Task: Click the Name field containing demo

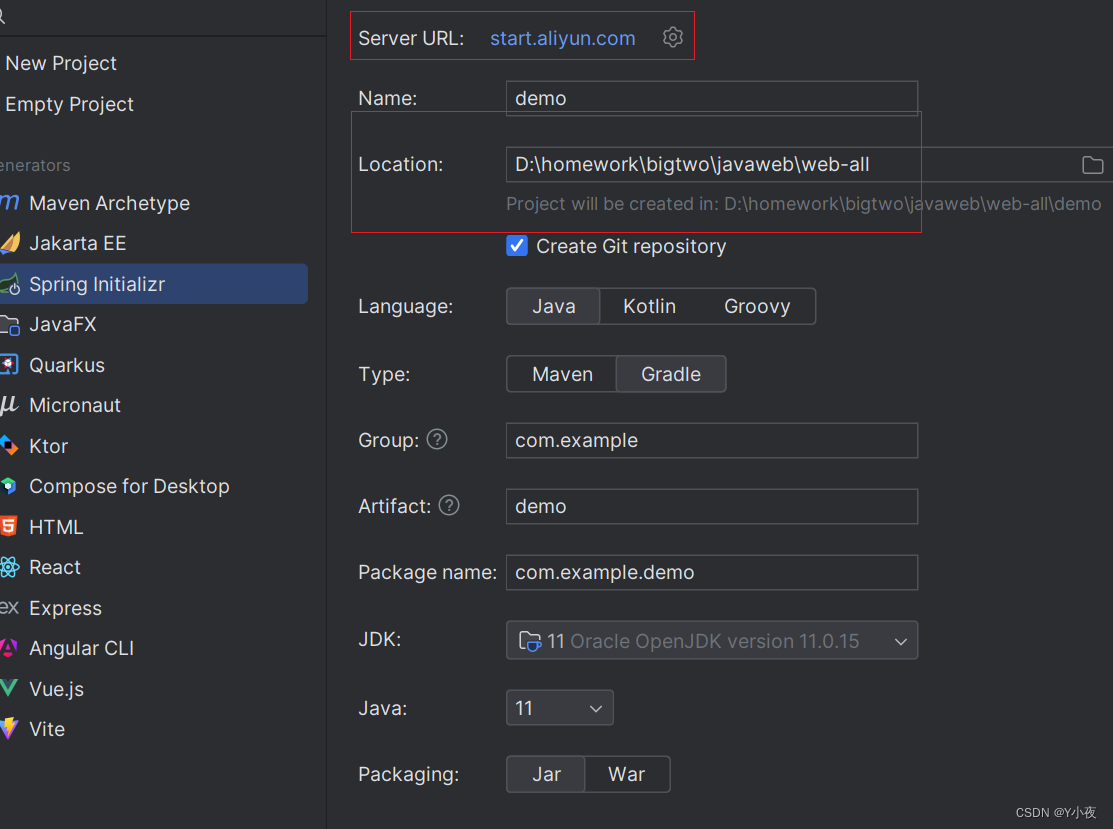Action: click(x=712, y=98)
